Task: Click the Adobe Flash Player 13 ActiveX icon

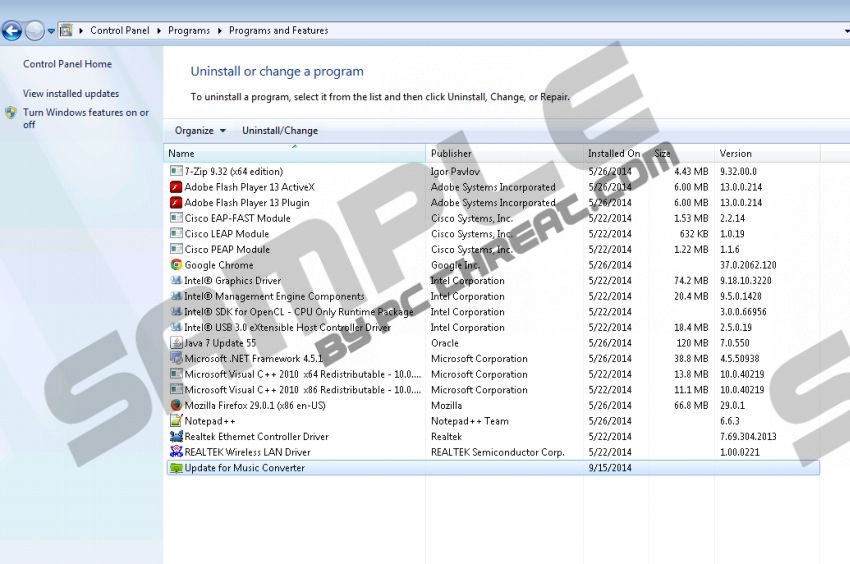Action: point(176,187)
